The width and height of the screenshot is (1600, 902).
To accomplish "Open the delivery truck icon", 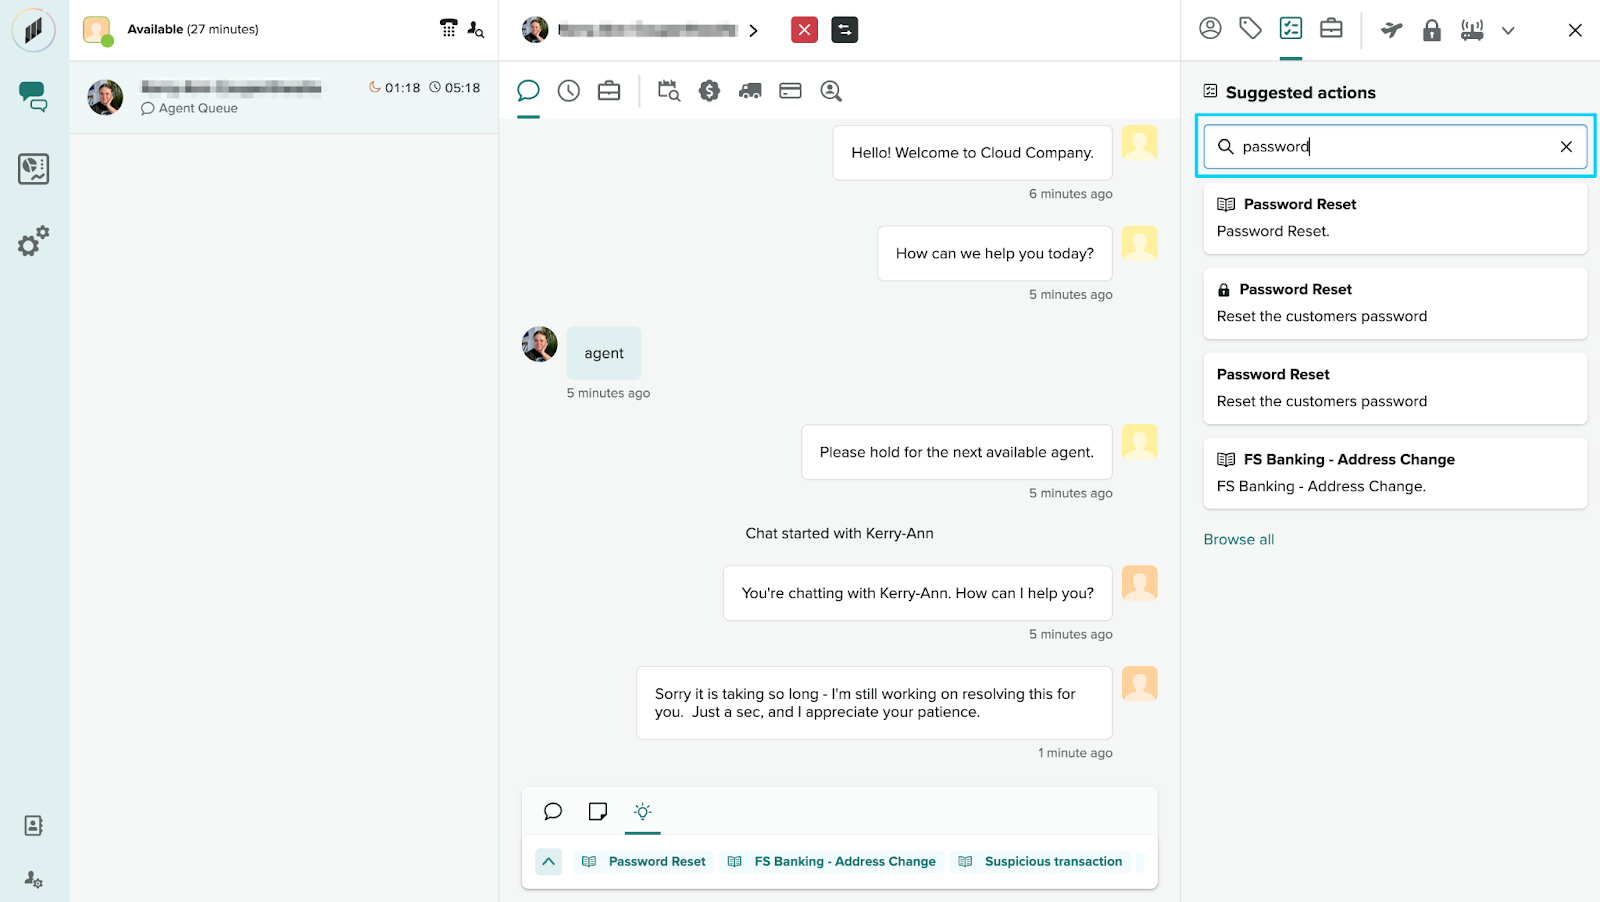I will tap(750, 91).
